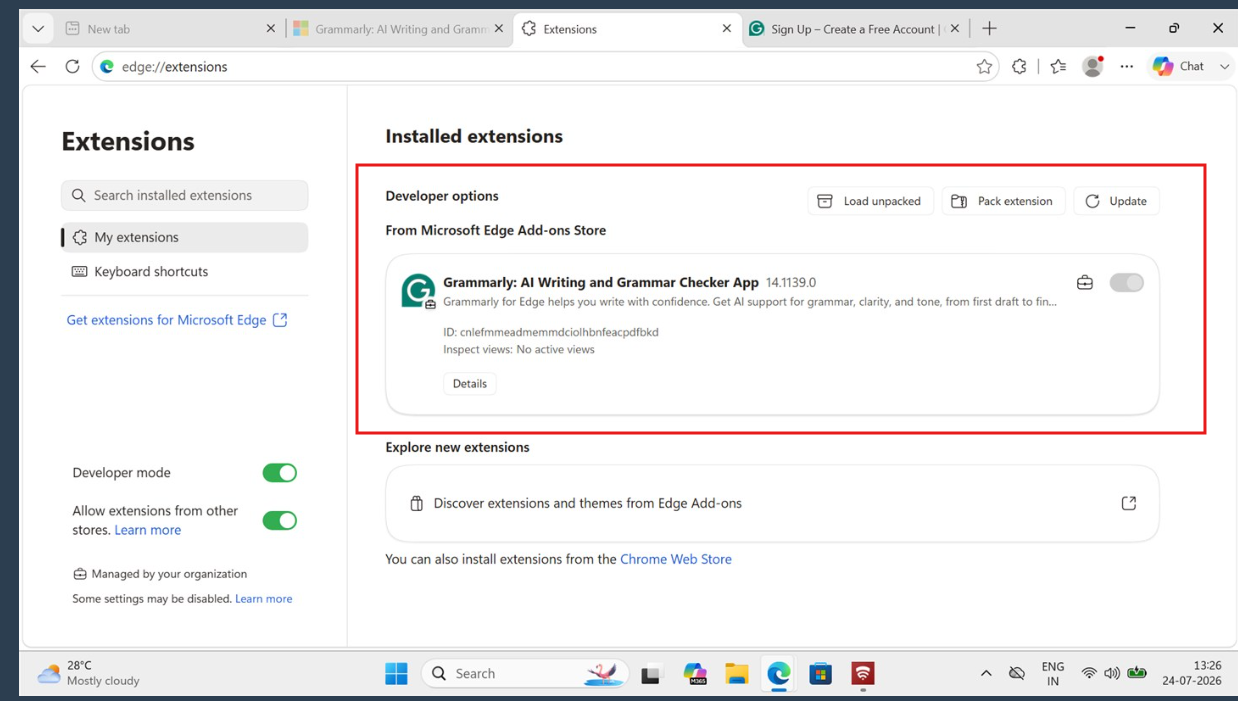Open the red Wi-Fi app taskbar icon
This screenshot has height=701, width=1238.
coord(863,674)
